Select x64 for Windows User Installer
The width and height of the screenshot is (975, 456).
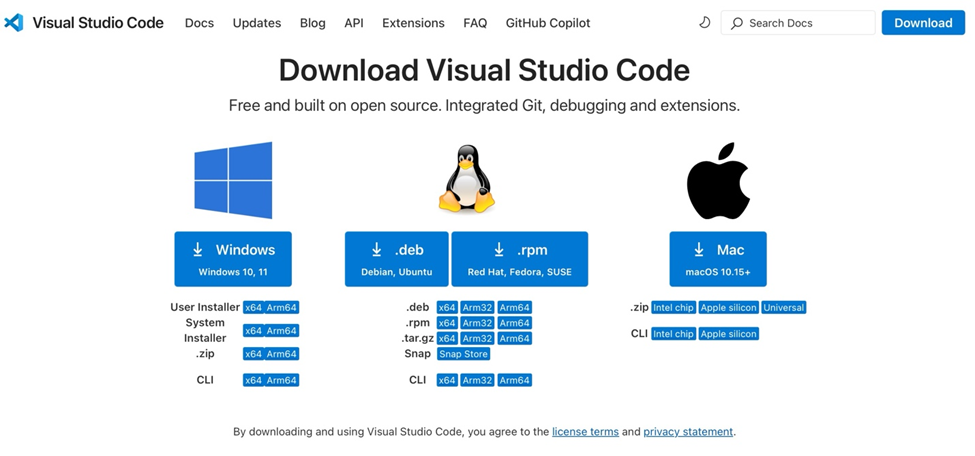[254, 307]
